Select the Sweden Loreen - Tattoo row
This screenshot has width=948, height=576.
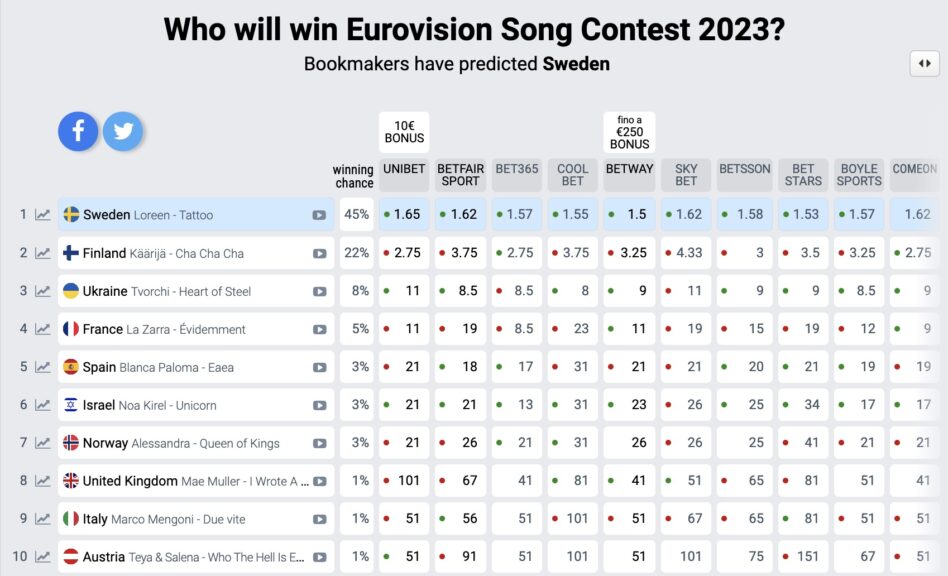[196, 215]
